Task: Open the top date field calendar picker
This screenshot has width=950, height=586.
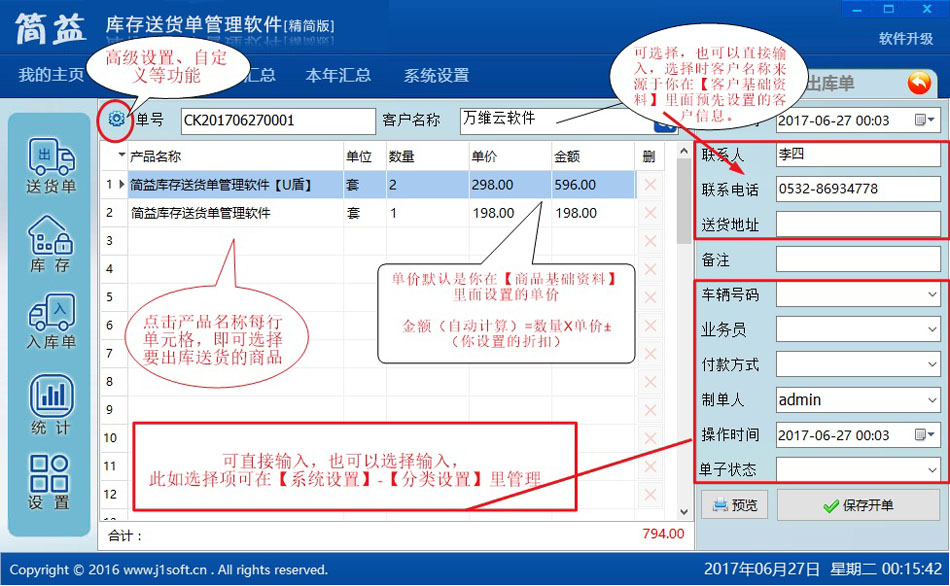Action: coord(925,120)
